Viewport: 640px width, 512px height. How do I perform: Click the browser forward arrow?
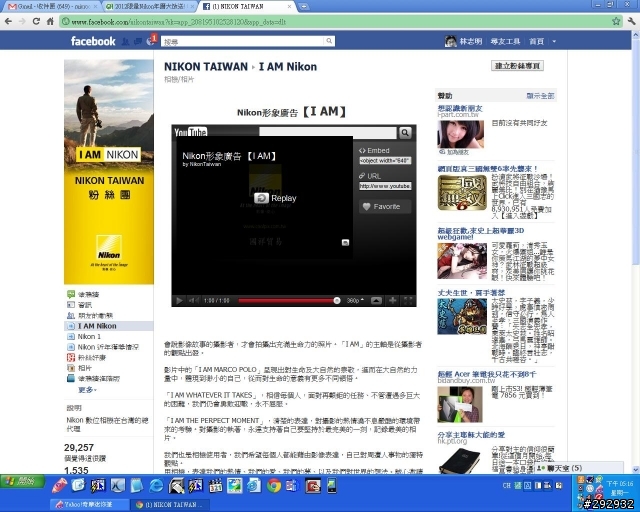tap(22, 21)
